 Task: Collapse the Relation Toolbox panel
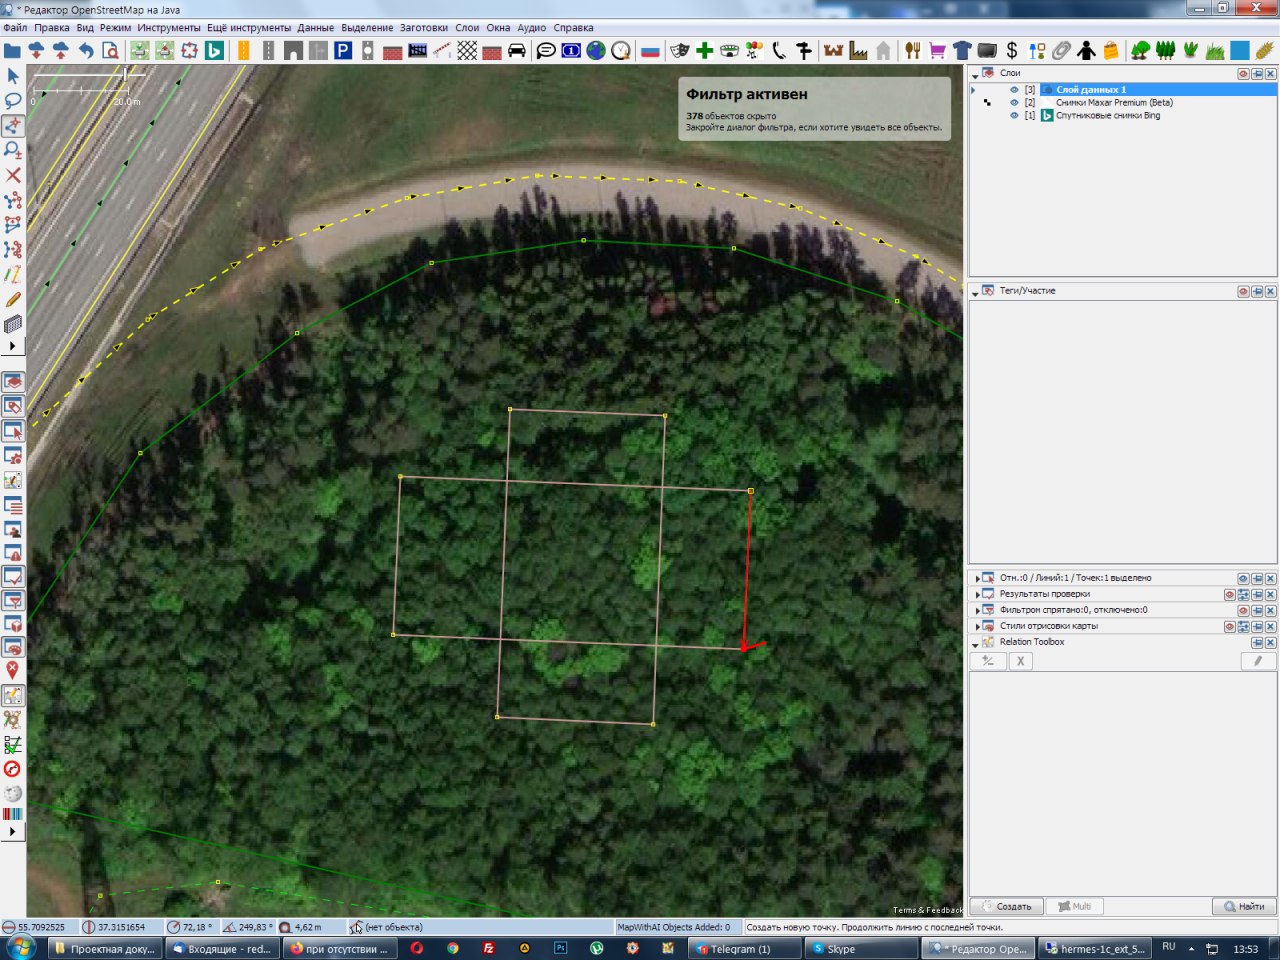[x=976, y=644]
